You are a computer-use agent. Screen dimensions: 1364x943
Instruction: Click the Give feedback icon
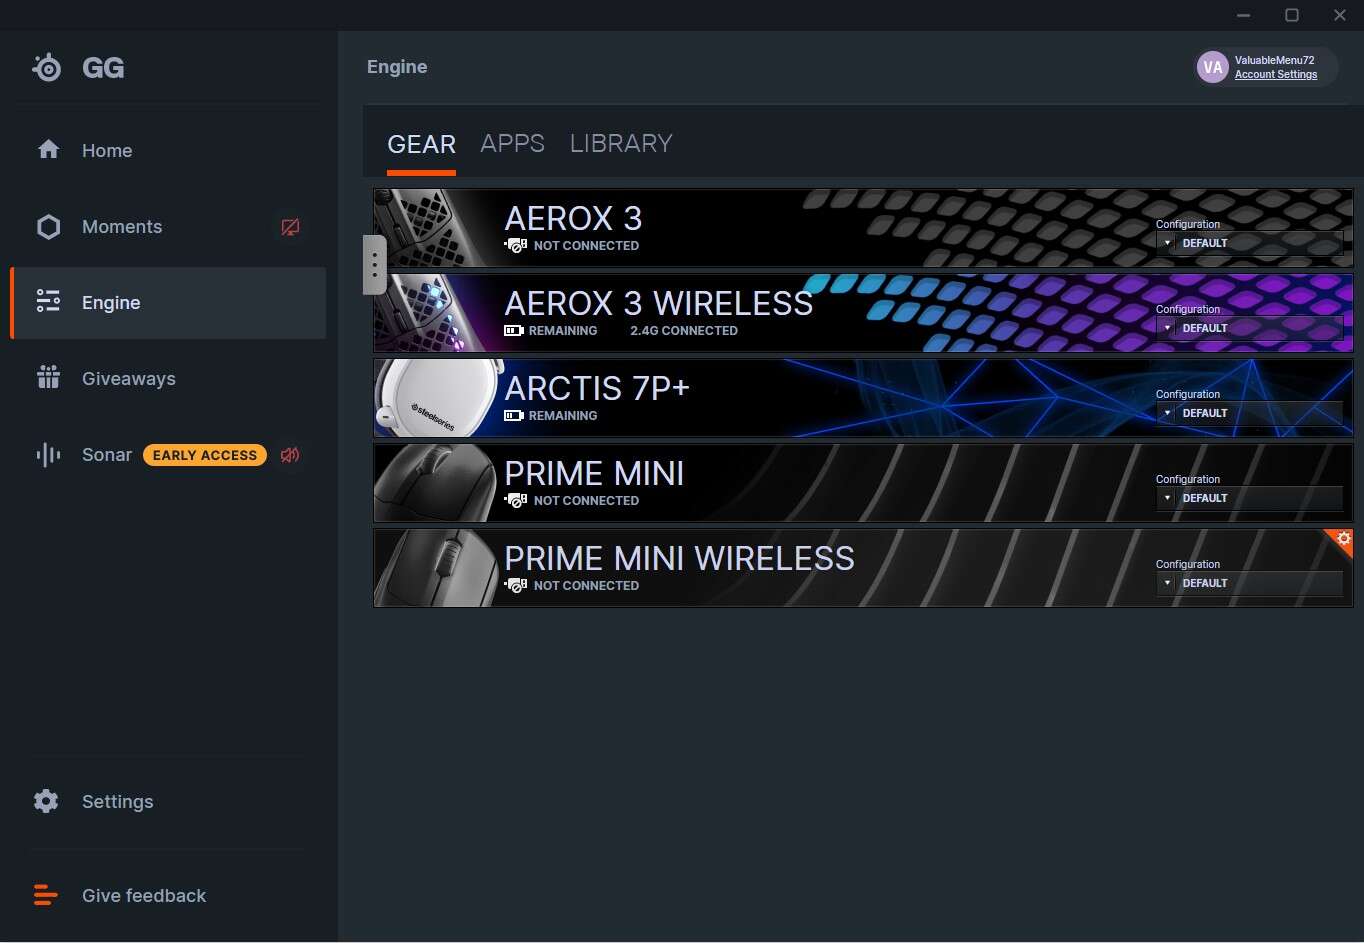coord(46,895)
